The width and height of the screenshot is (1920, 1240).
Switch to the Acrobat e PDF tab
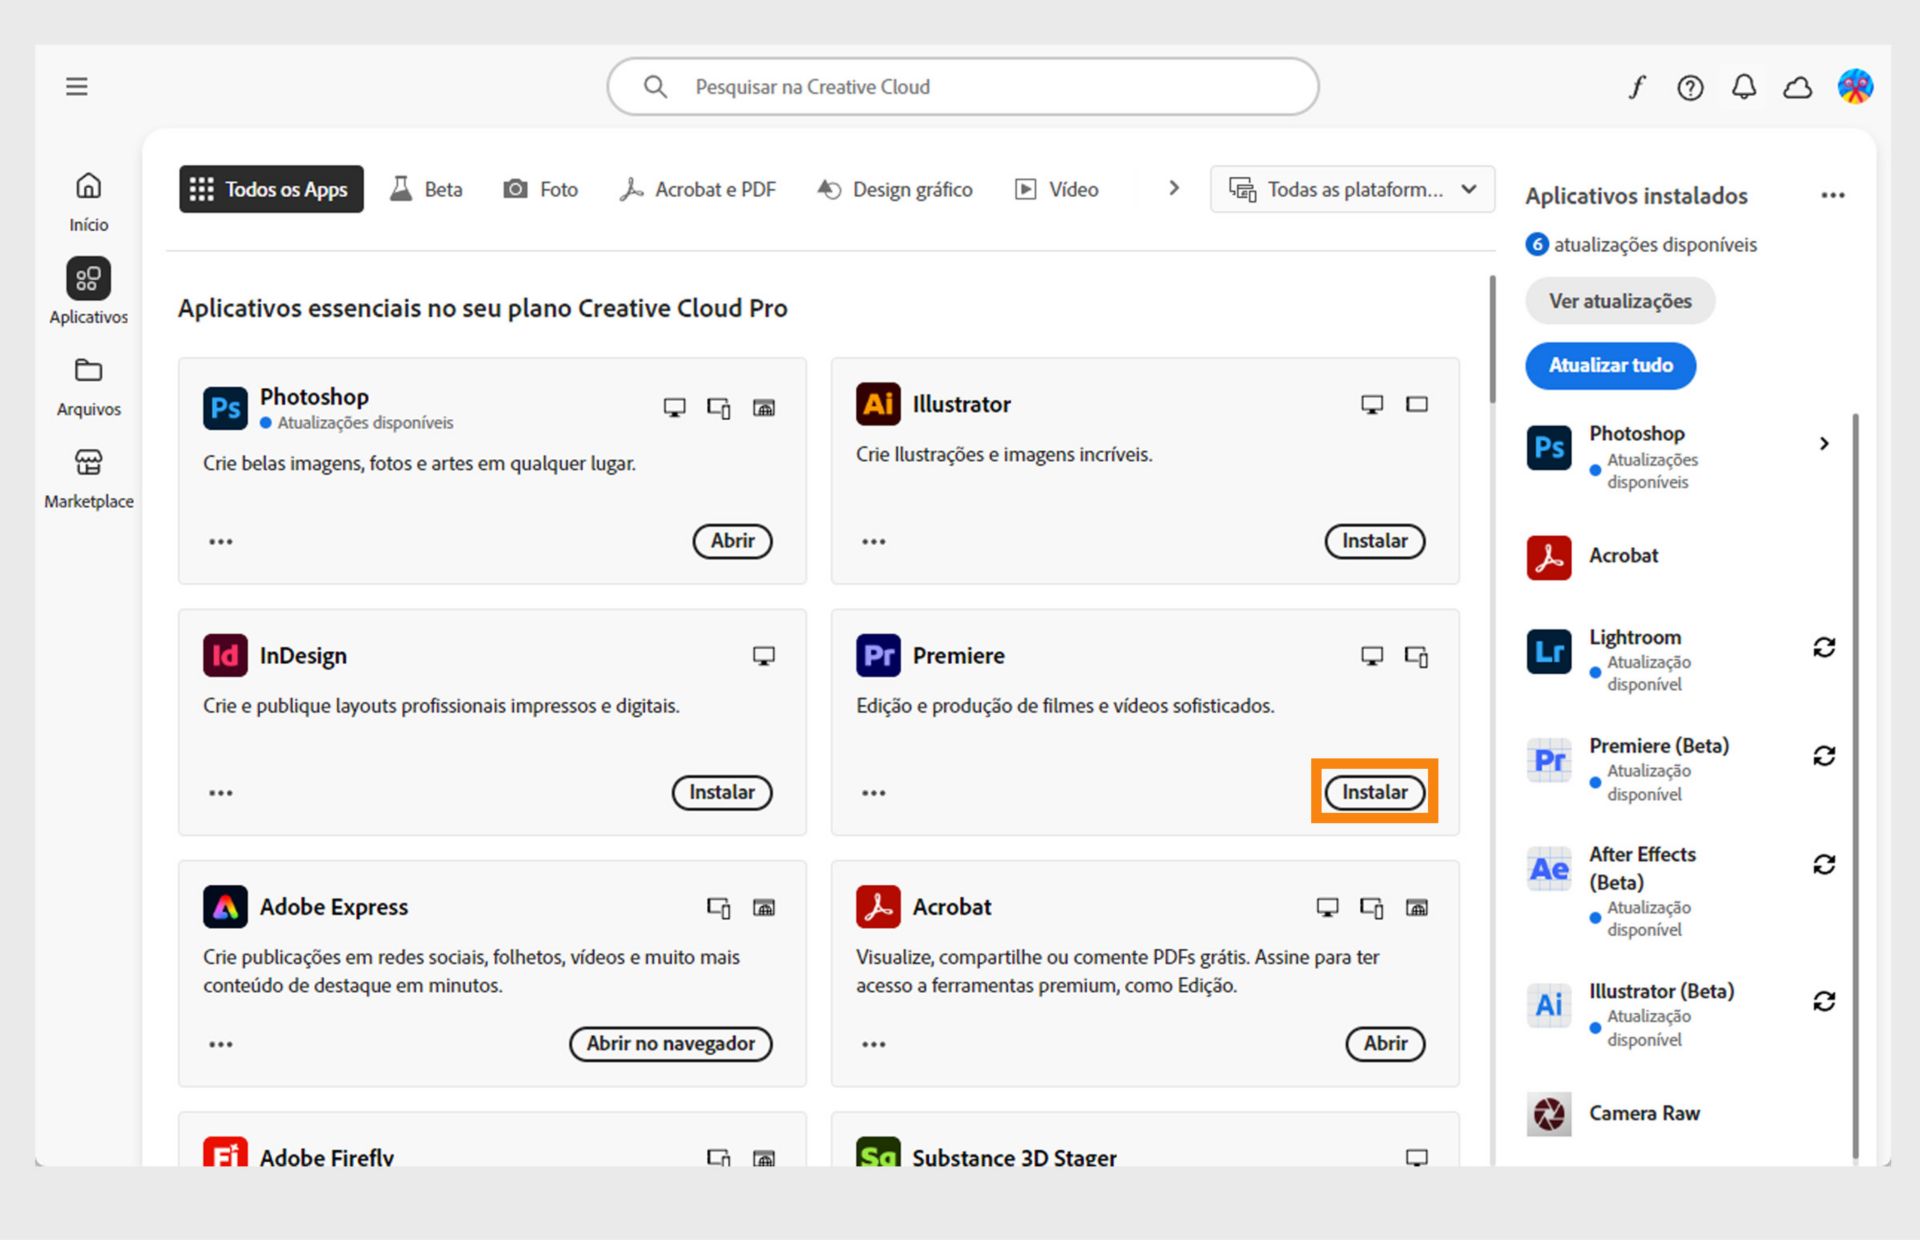pyautogui.click(x=698, y=189)
